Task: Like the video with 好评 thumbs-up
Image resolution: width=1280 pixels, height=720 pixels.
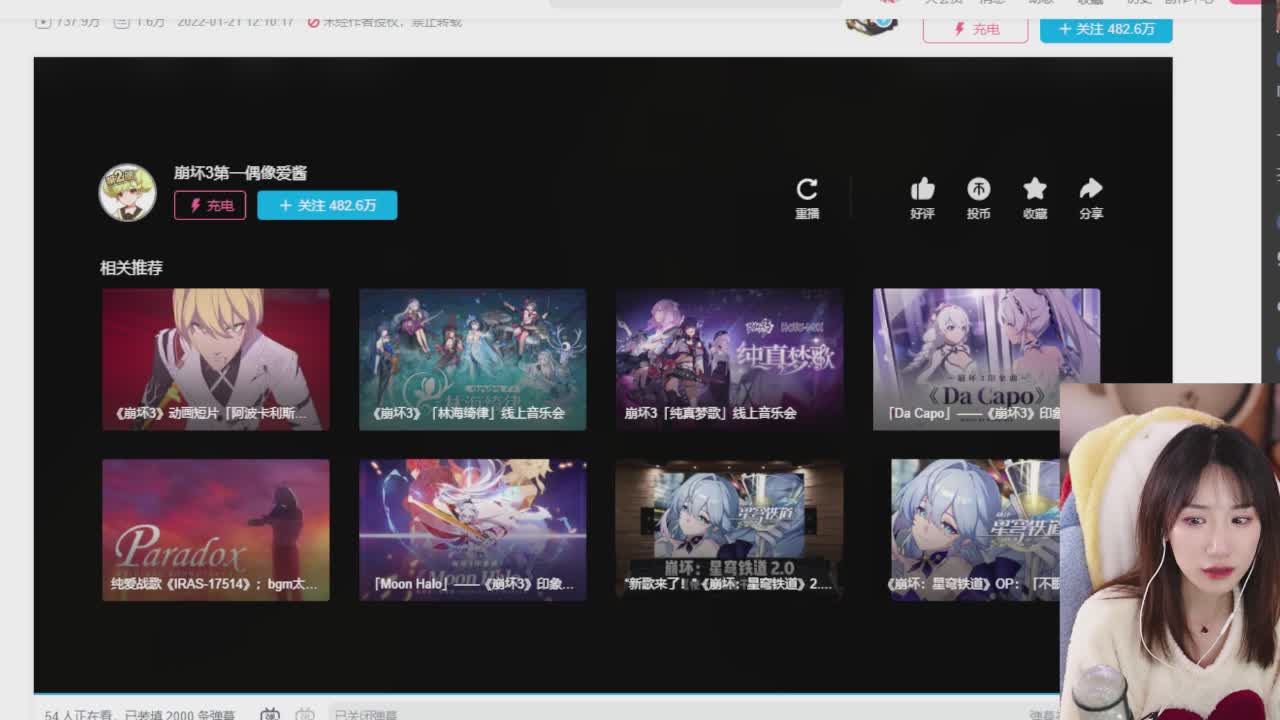Action: [922, 197]
